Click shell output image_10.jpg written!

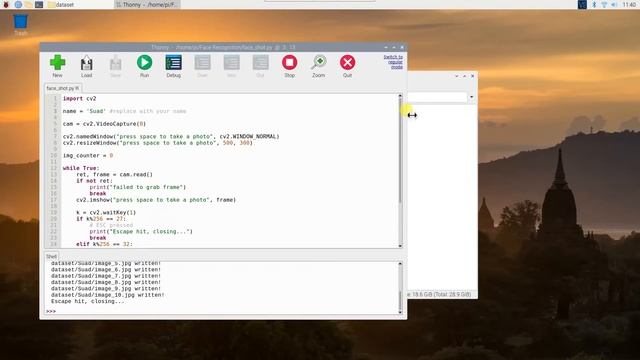tap(108, 295)
